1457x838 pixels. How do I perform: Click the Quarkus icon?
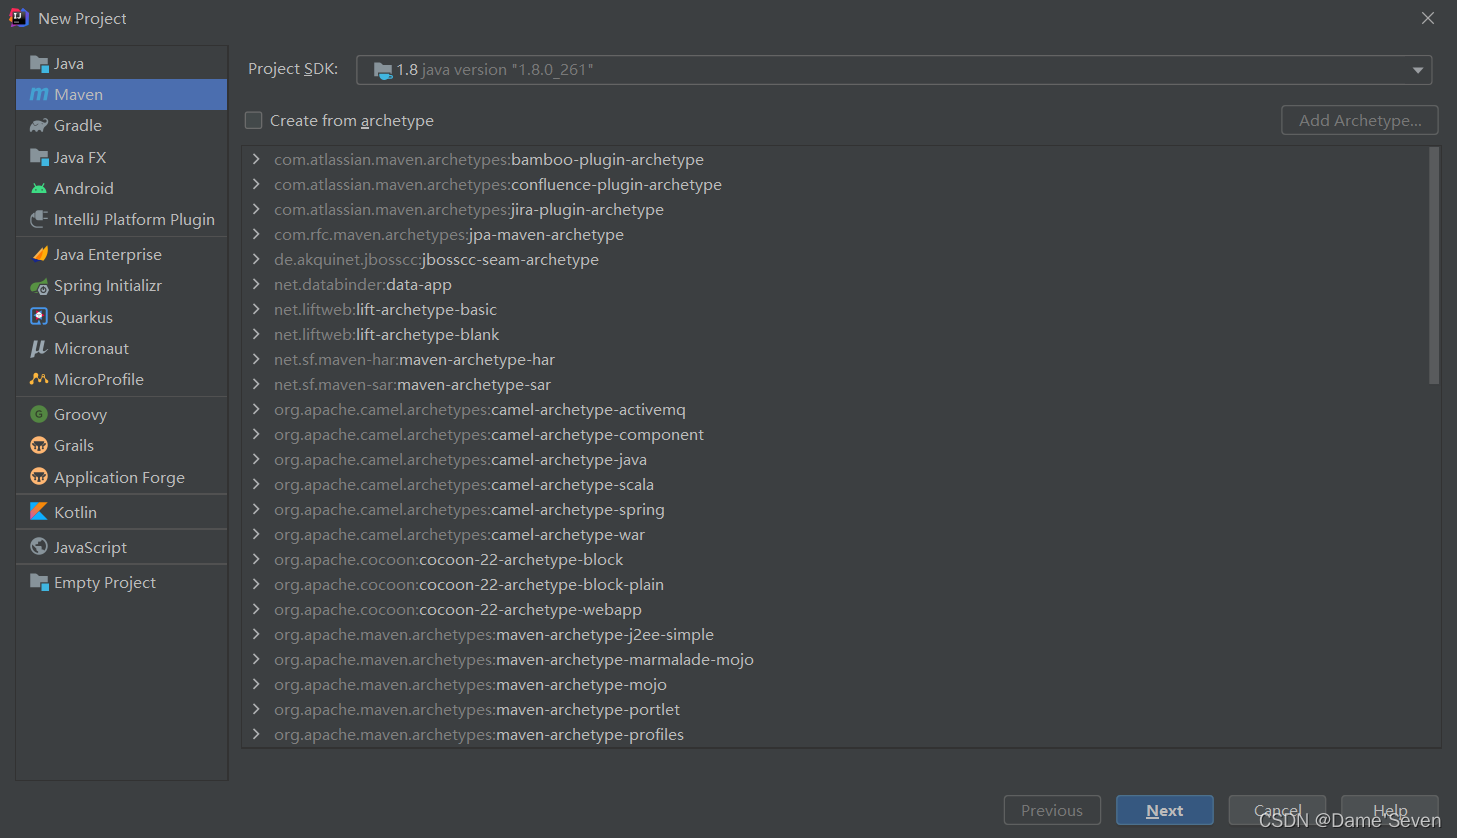[39, 317]
